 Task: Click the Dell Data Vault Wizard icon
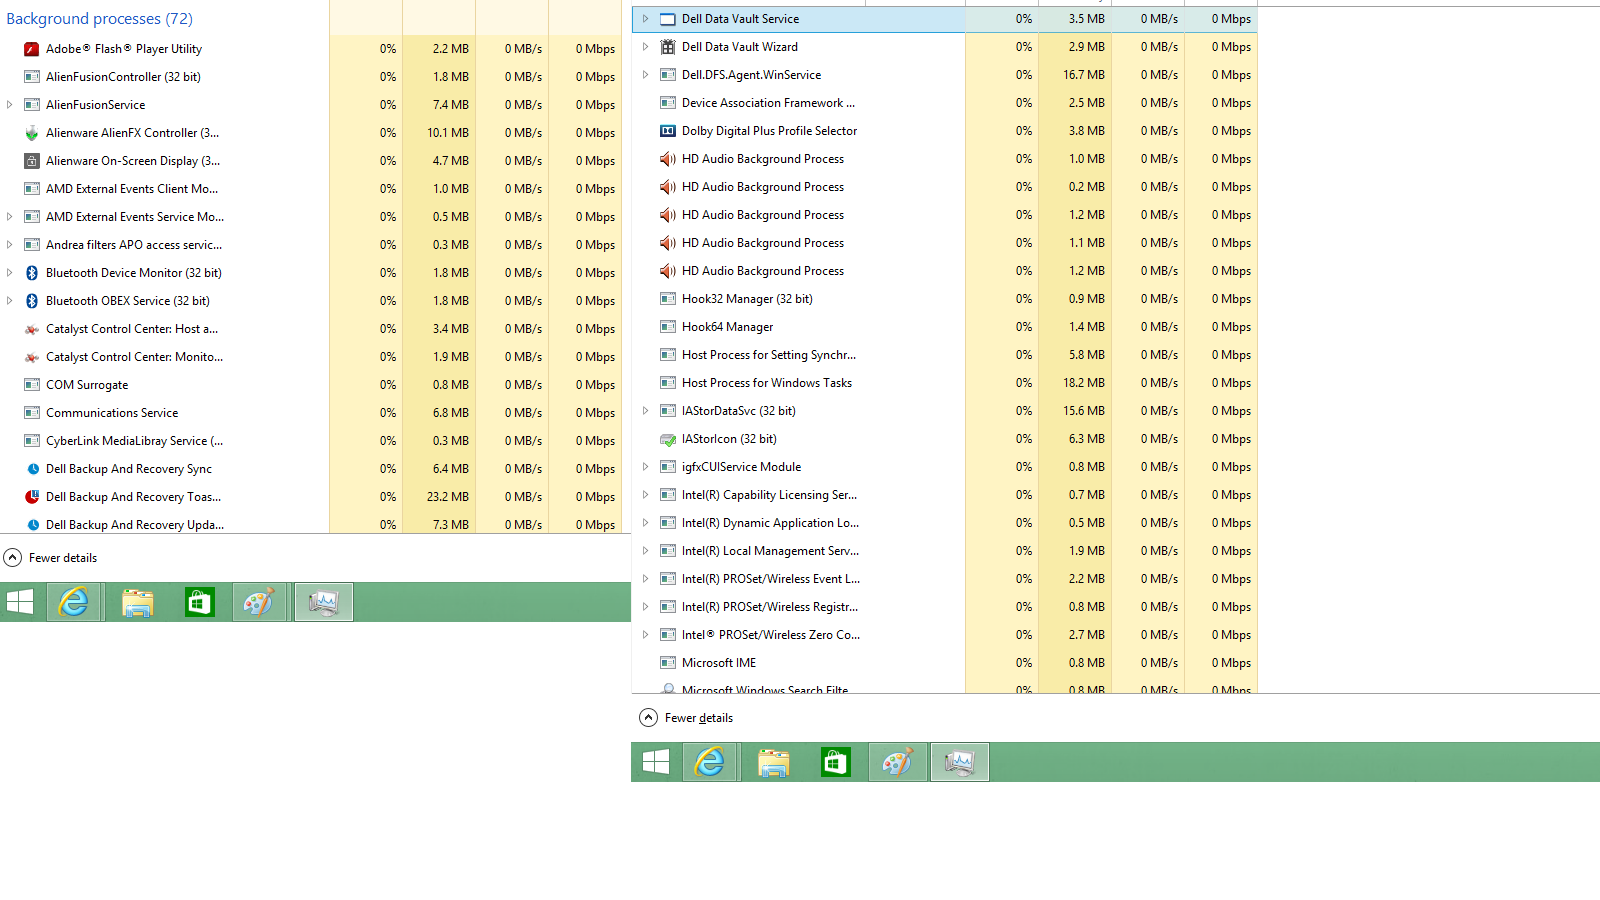(x=668, y=47)
